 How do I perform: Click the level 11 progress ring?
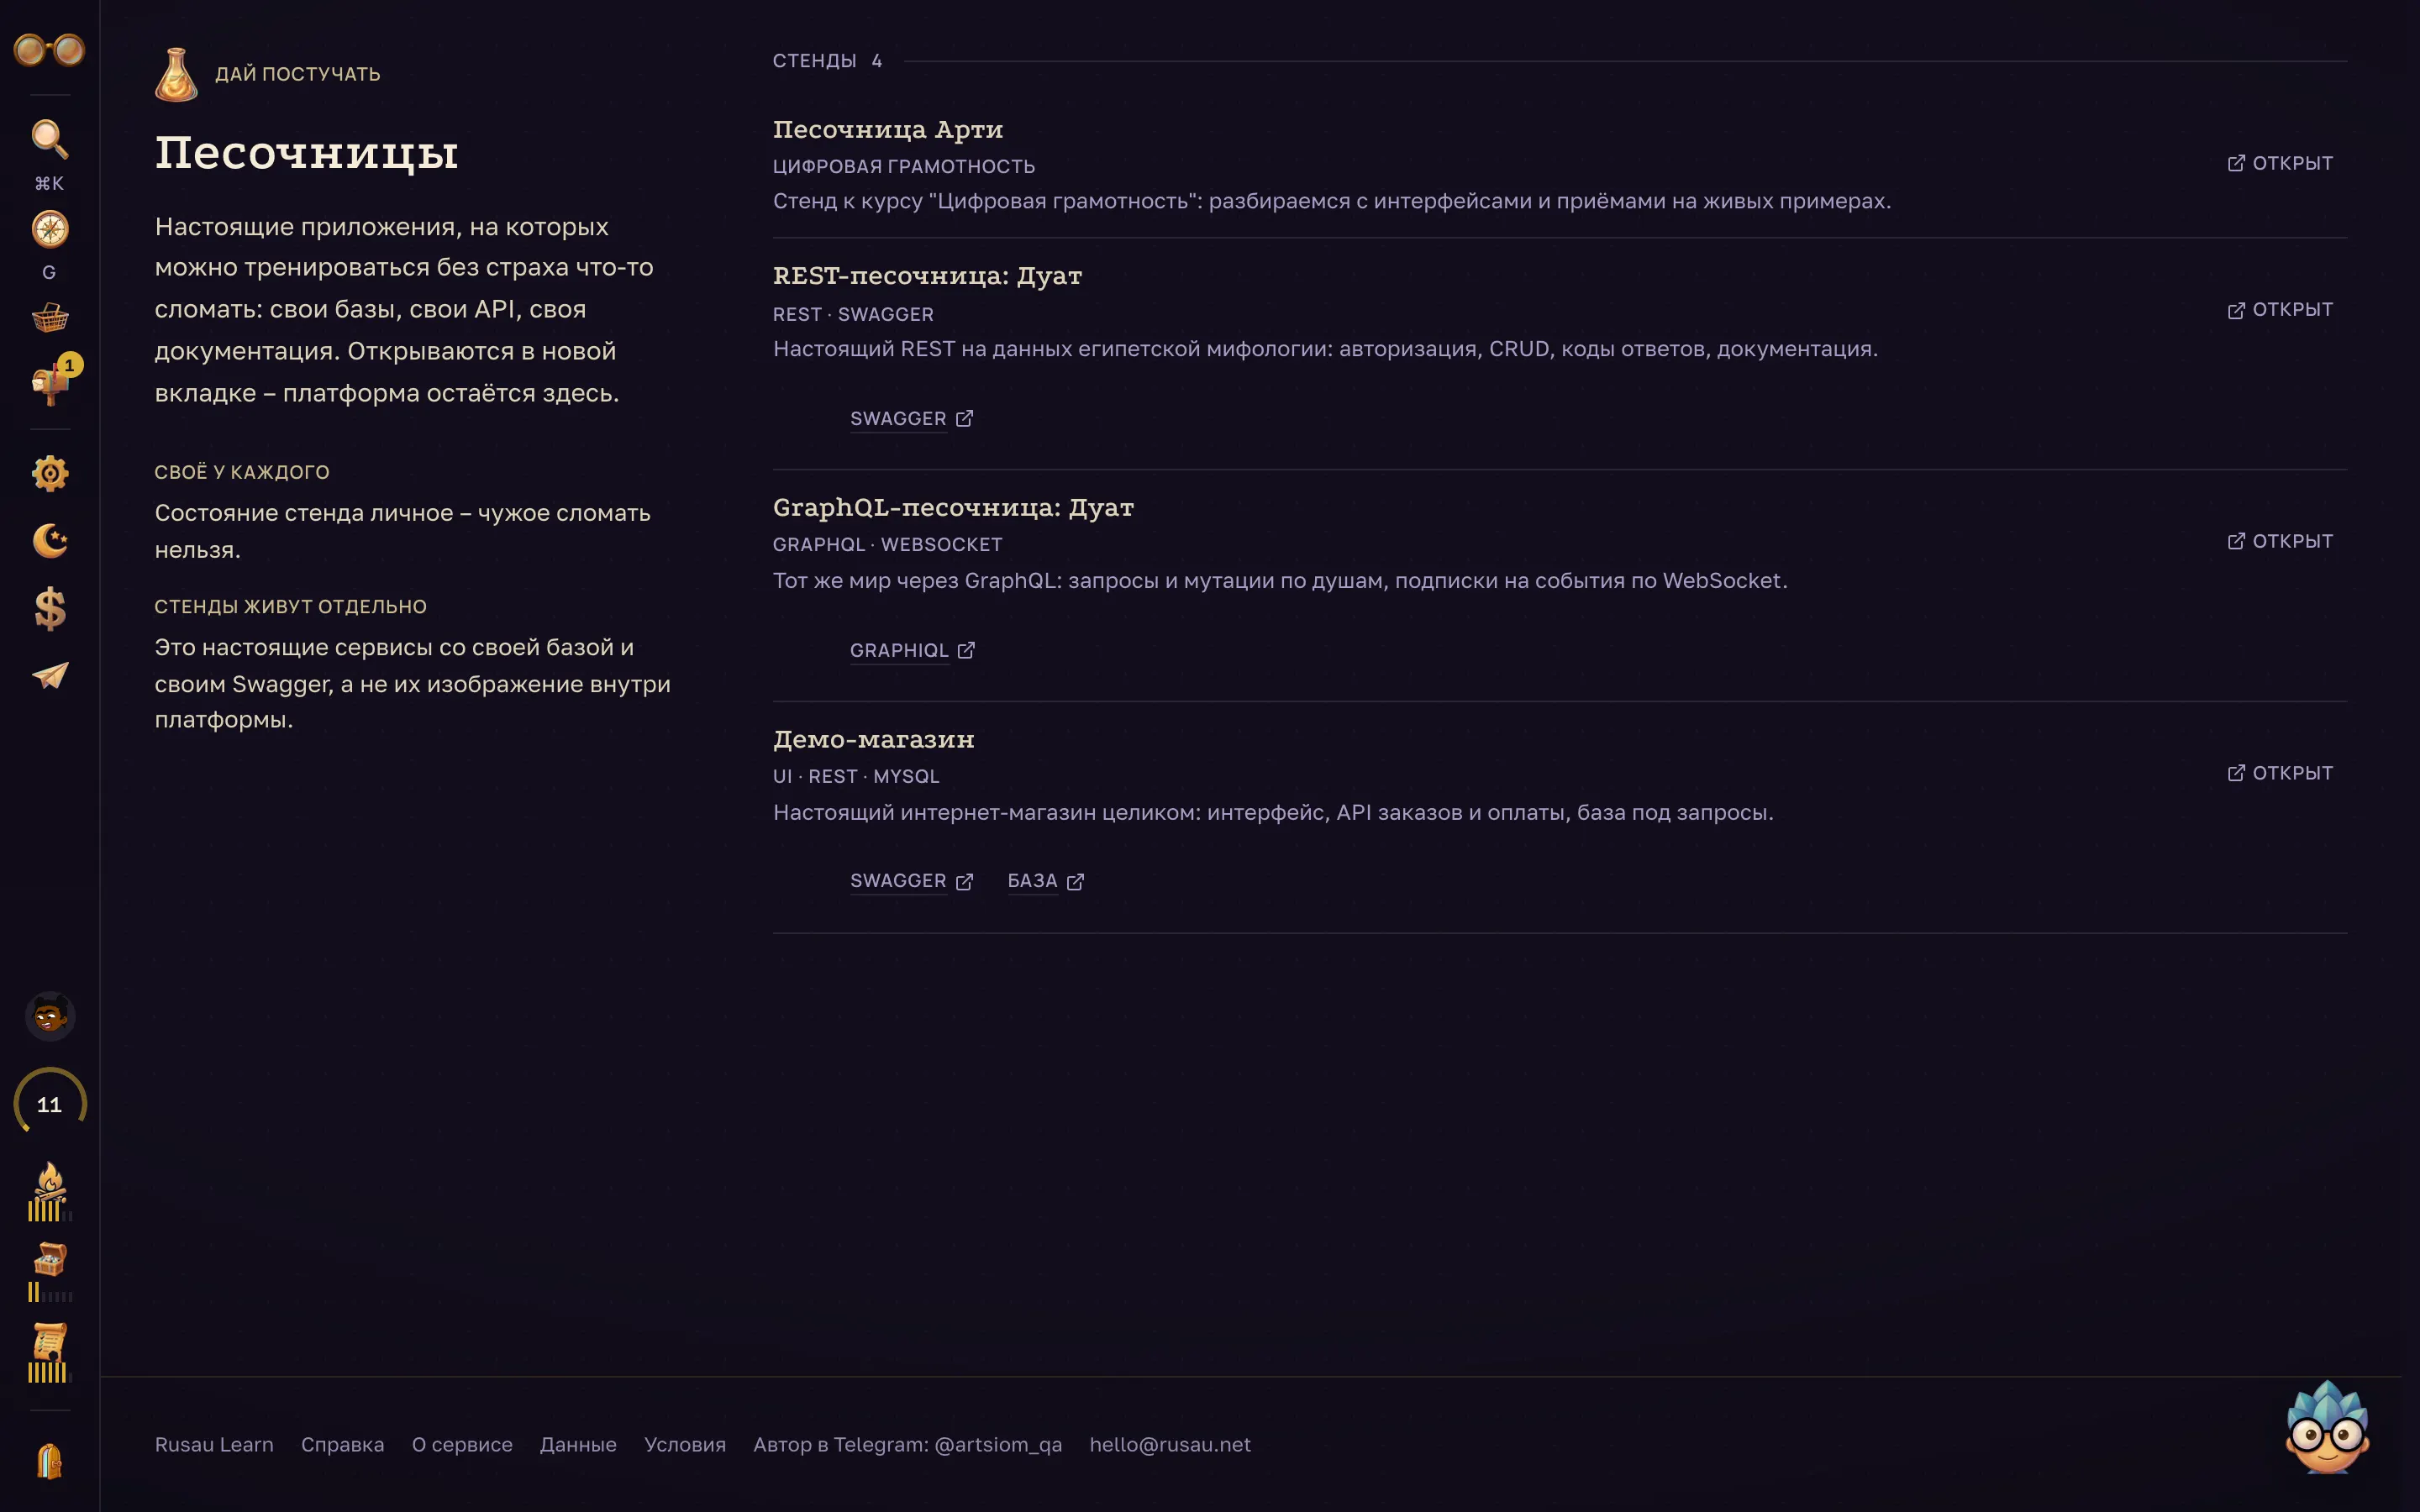click(x=49, y=1104)
